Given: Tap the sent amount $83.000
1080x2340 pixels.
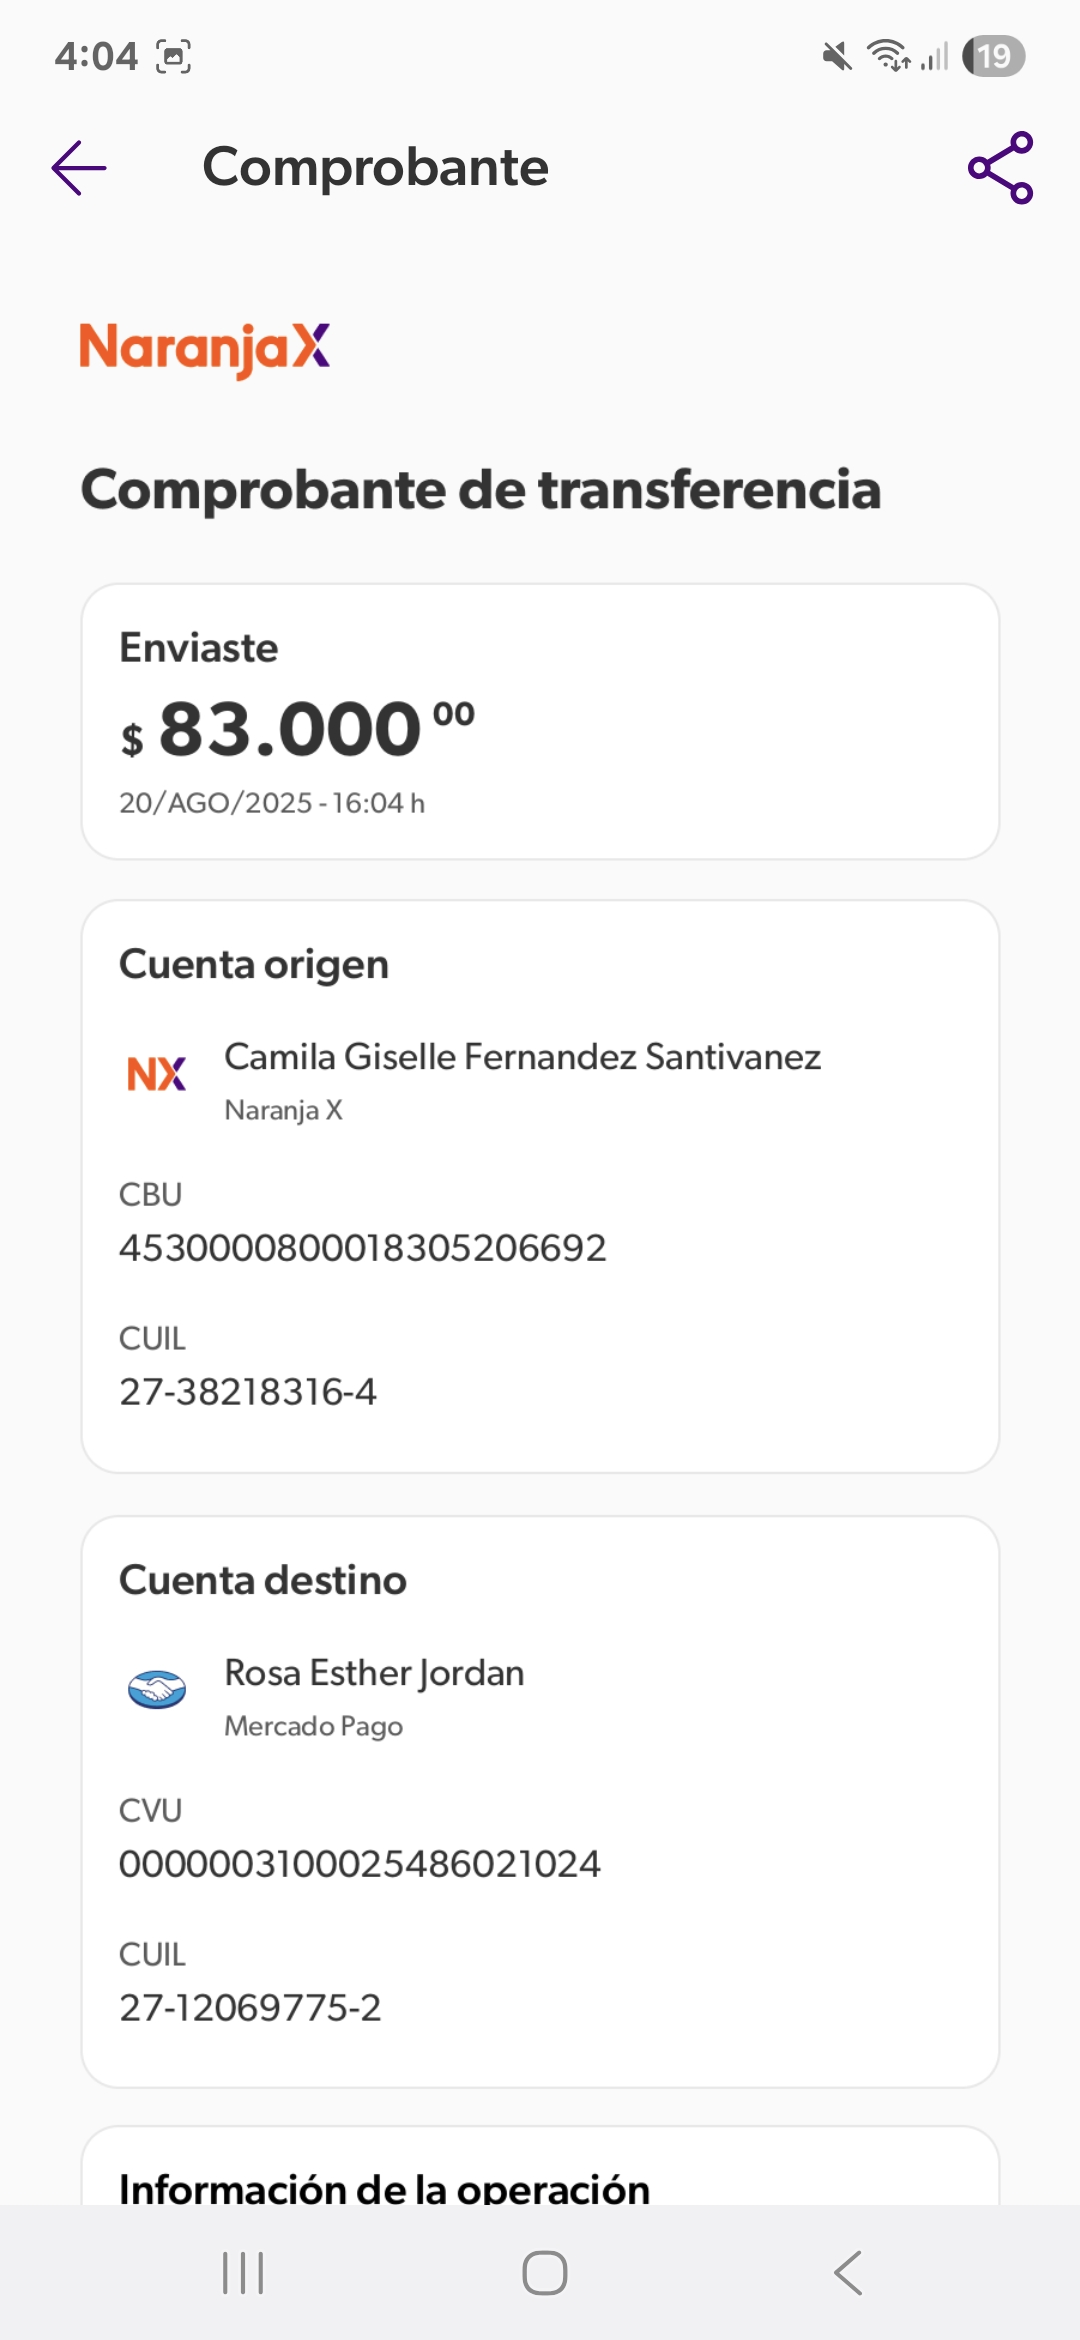Looking at the screenshot, I should (297, 729).
